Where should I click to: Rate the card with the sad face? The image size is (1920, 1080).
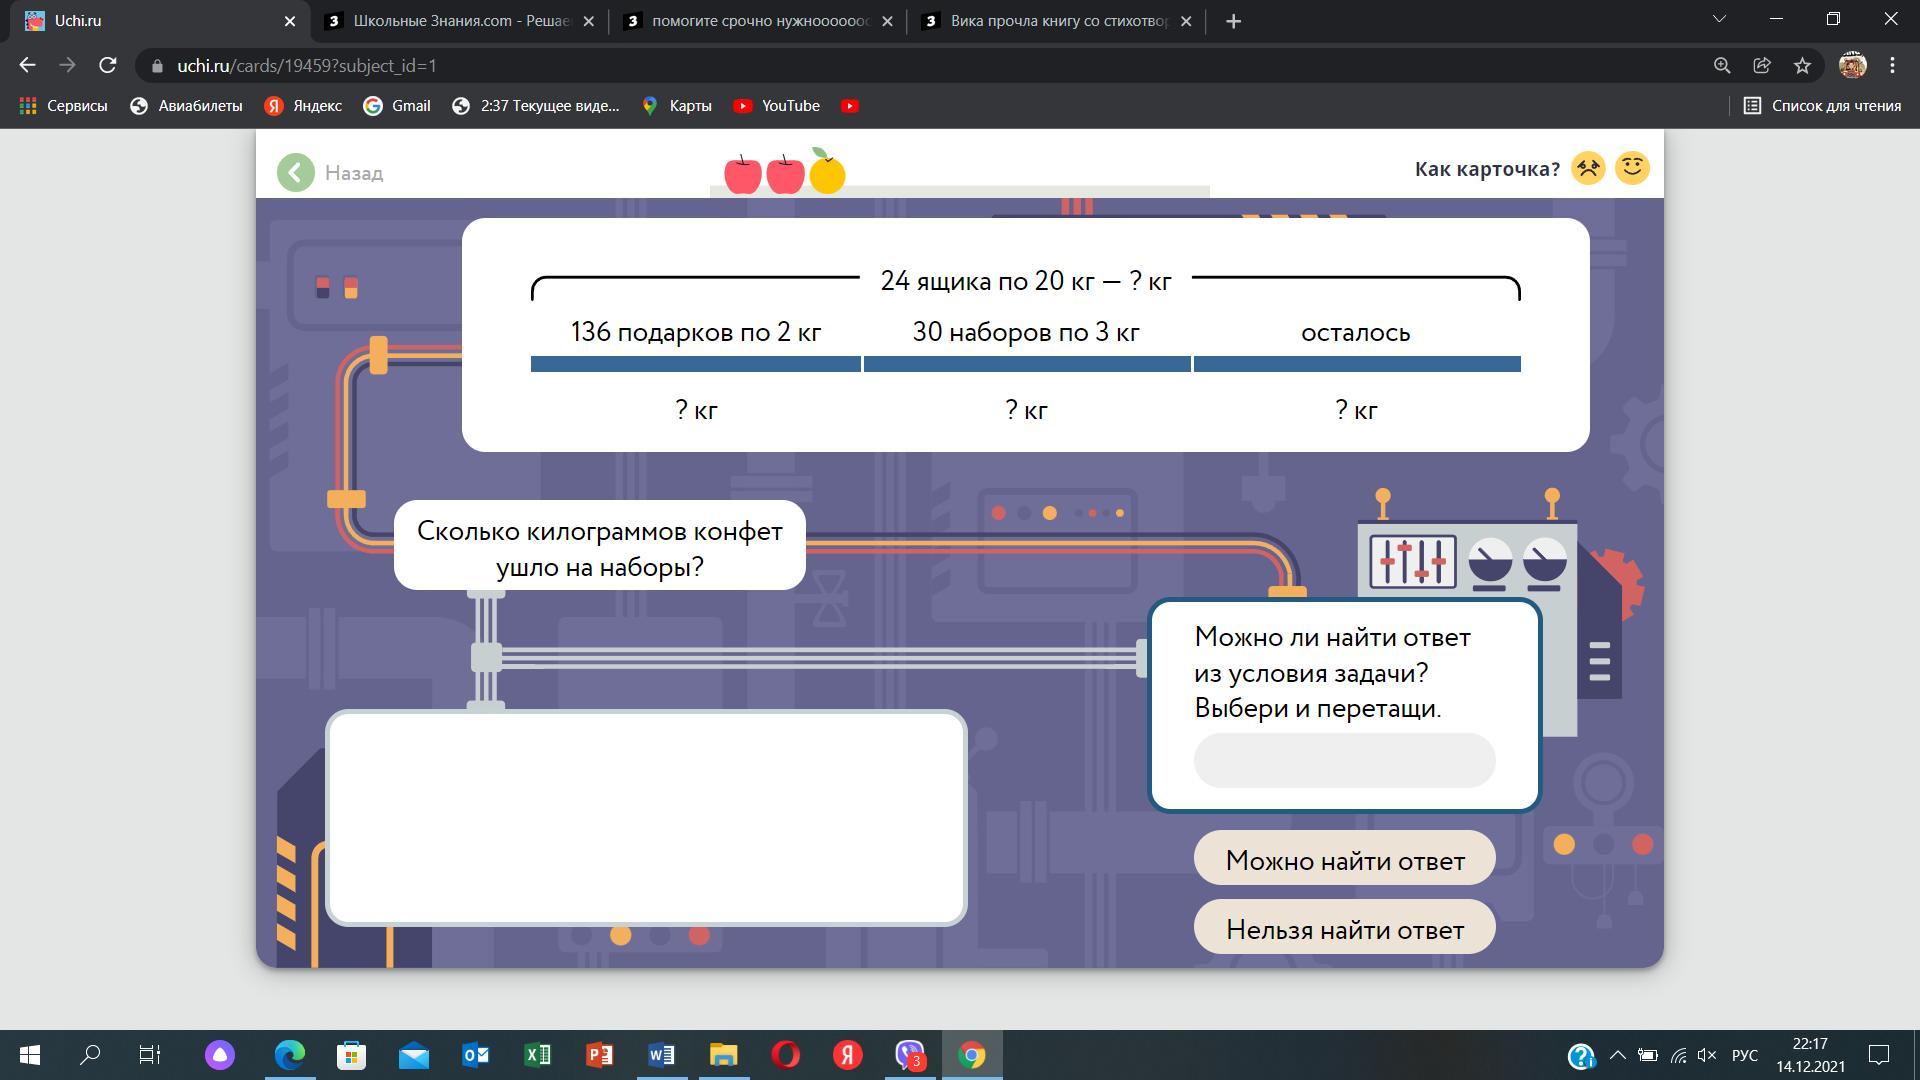click(x=1588, y=168)
